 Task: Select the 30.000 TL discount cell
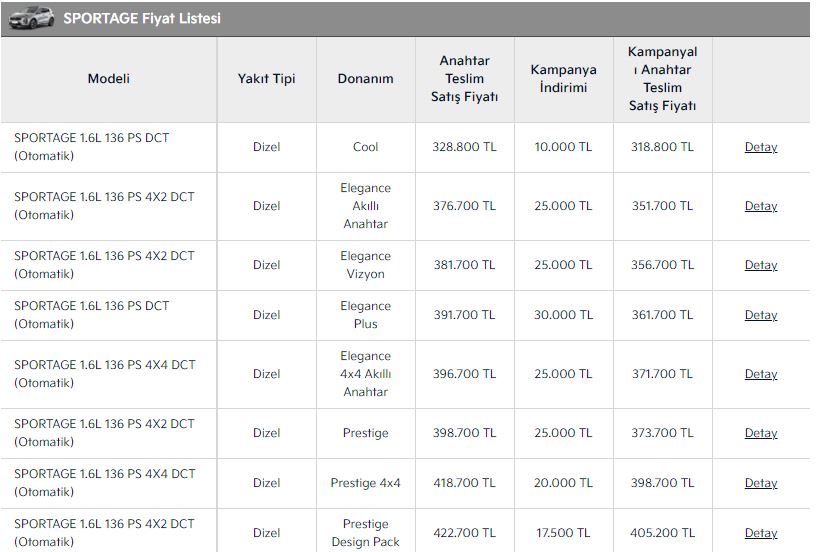[564, 315]
